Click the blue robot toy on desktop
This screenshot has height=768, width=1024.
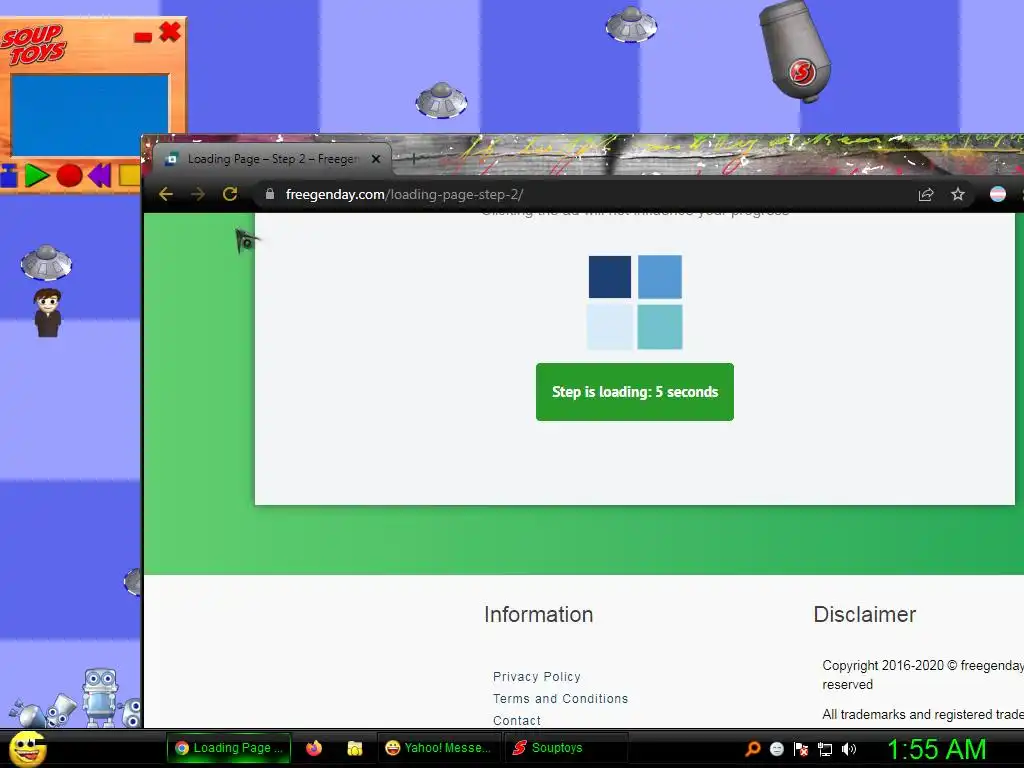[100, 697]
